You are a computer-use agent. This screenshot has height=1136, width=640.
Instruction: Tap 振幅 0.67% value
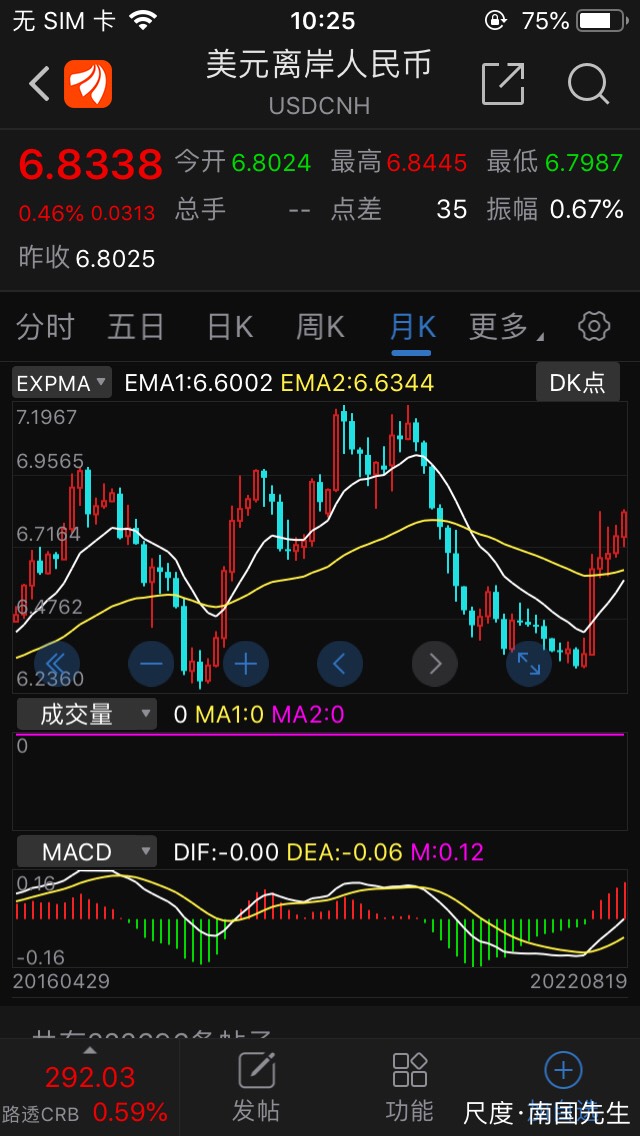pos(586,210)
